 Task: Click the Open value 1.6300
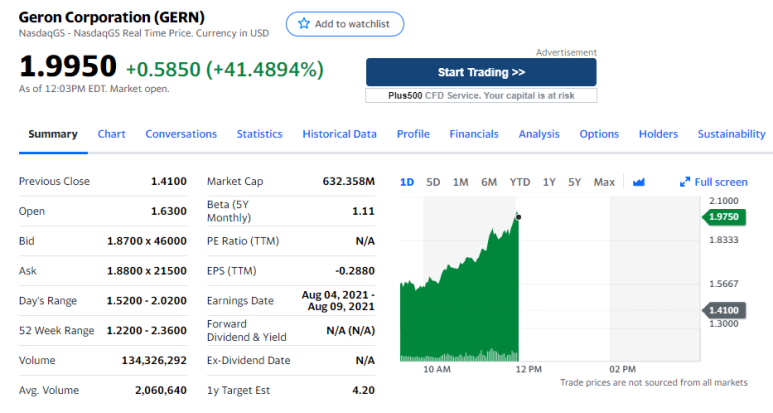(169, 211)
